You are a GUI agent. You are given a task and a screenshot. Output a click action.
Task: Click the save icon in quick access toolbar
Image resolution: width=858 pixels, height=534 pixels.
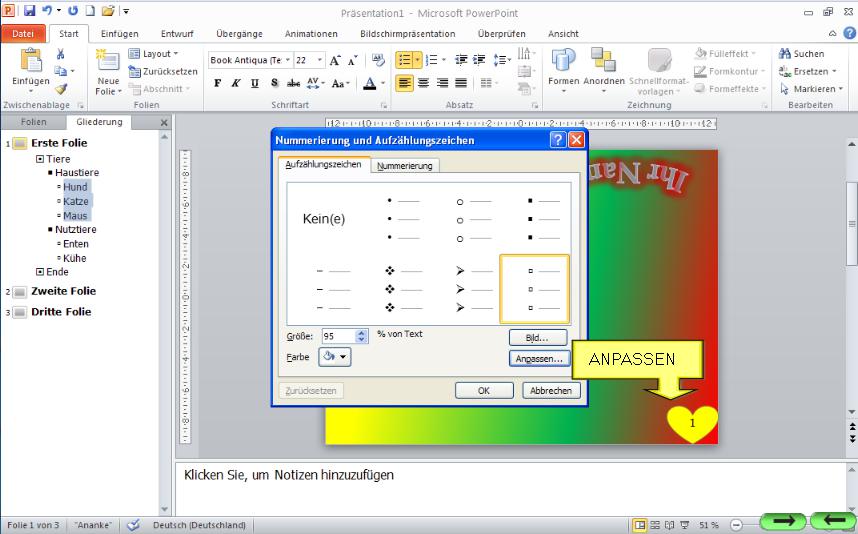29,10
